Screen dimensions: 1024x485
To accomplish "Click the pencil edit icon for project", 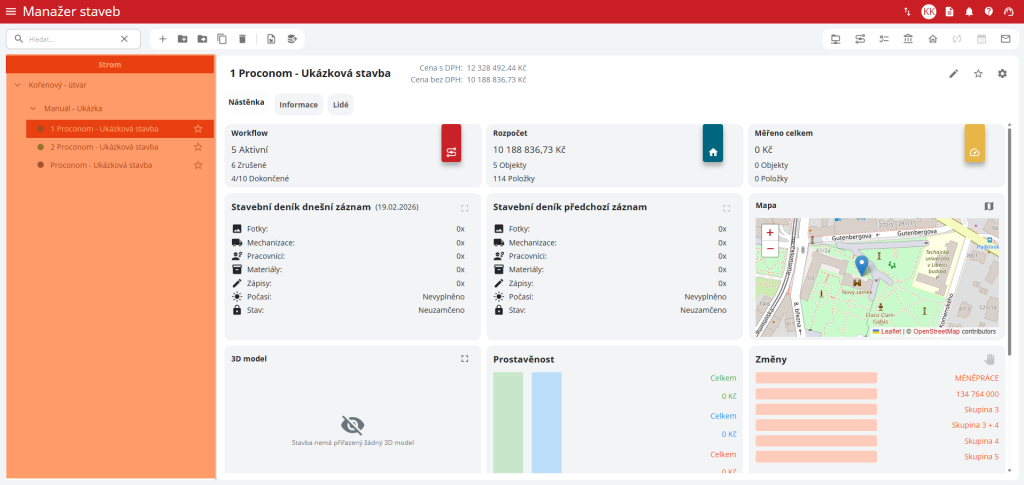I will click(x=954, y=73).
